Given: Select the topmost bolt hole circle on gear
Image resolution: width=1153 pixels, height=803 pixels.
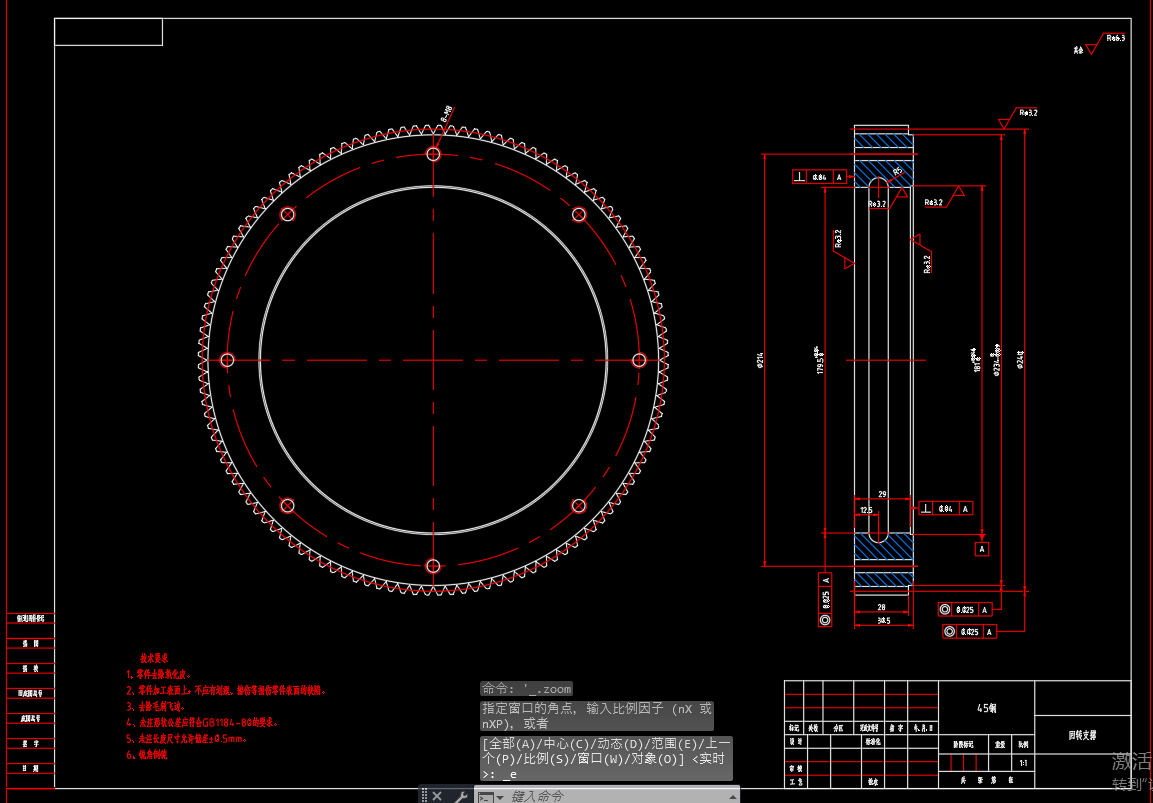Looking at the screenshot, I should click(433, 154).
